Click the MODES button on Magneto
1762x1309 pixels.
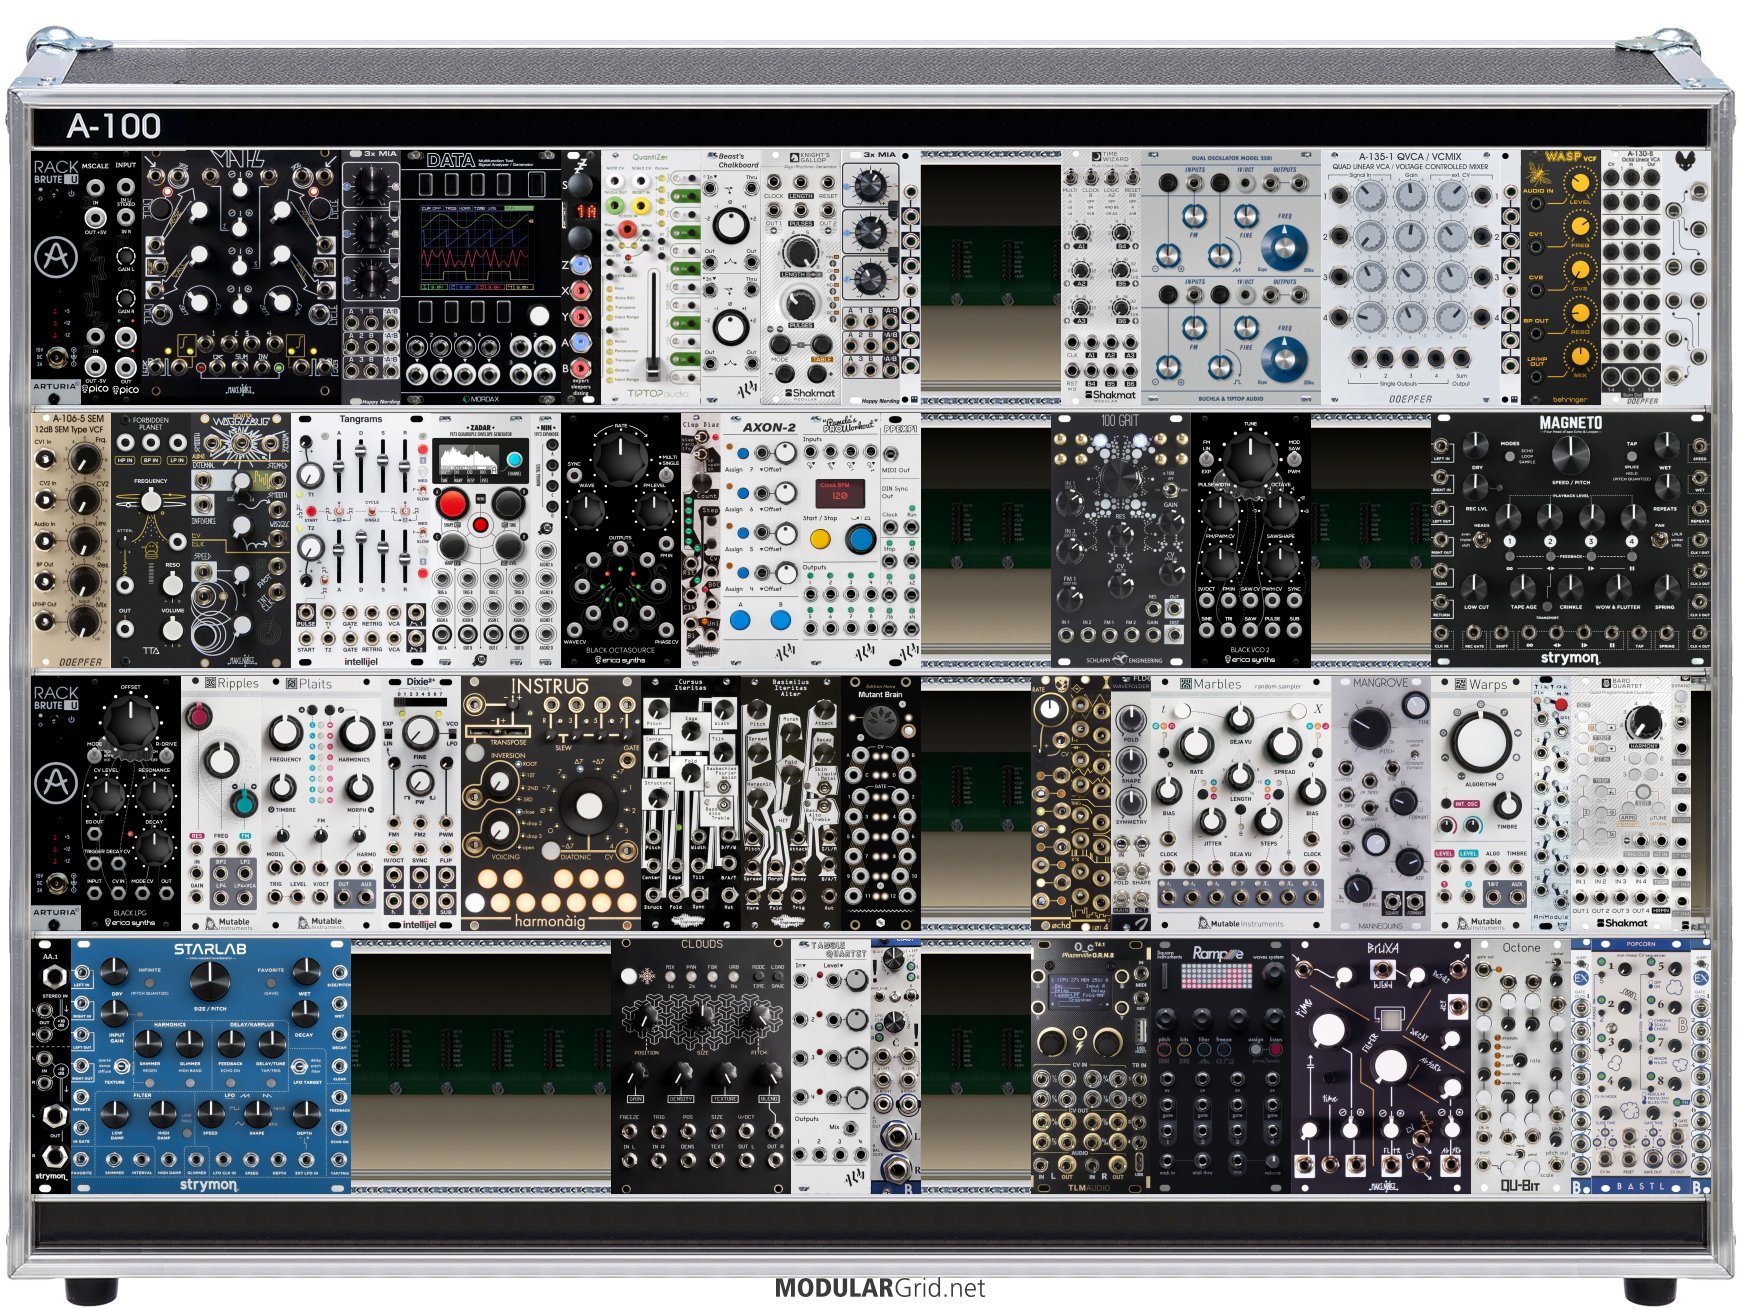[1510, 457]
